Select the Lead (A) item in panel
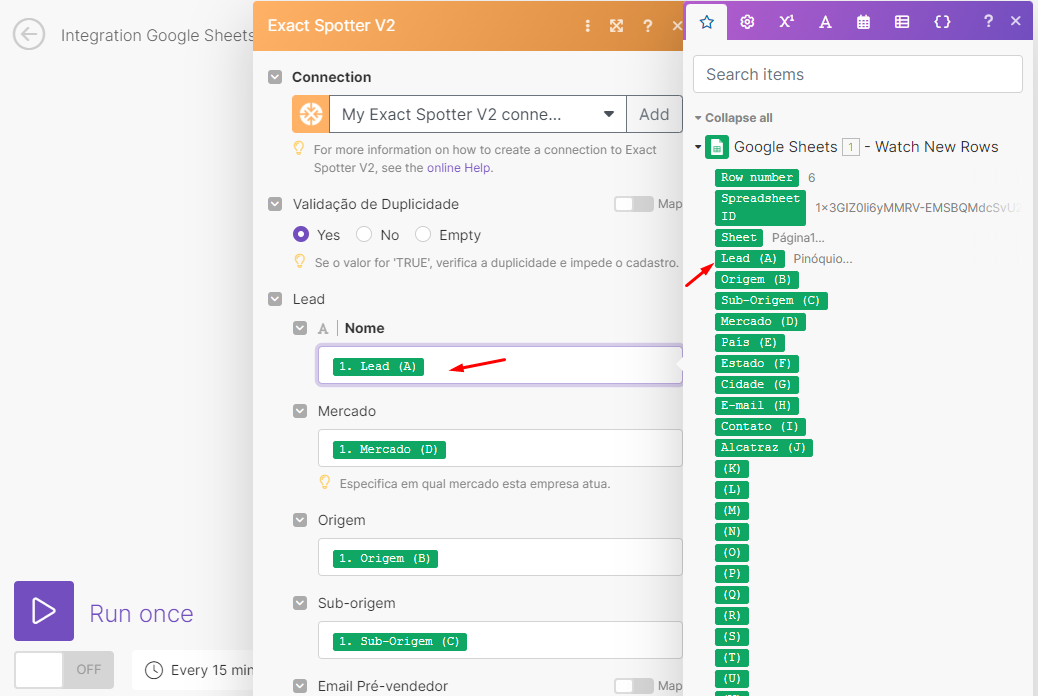 pos(749,258)
